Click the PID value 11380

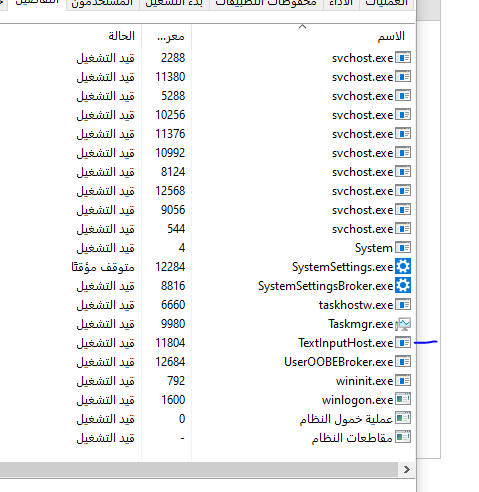click(x=170, y=77)
